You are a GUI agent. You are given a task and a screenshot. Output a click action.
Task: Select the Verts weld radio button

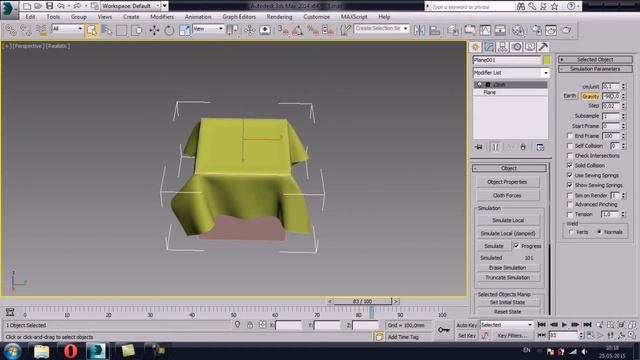pyautogui.click(x=571, y=232)
